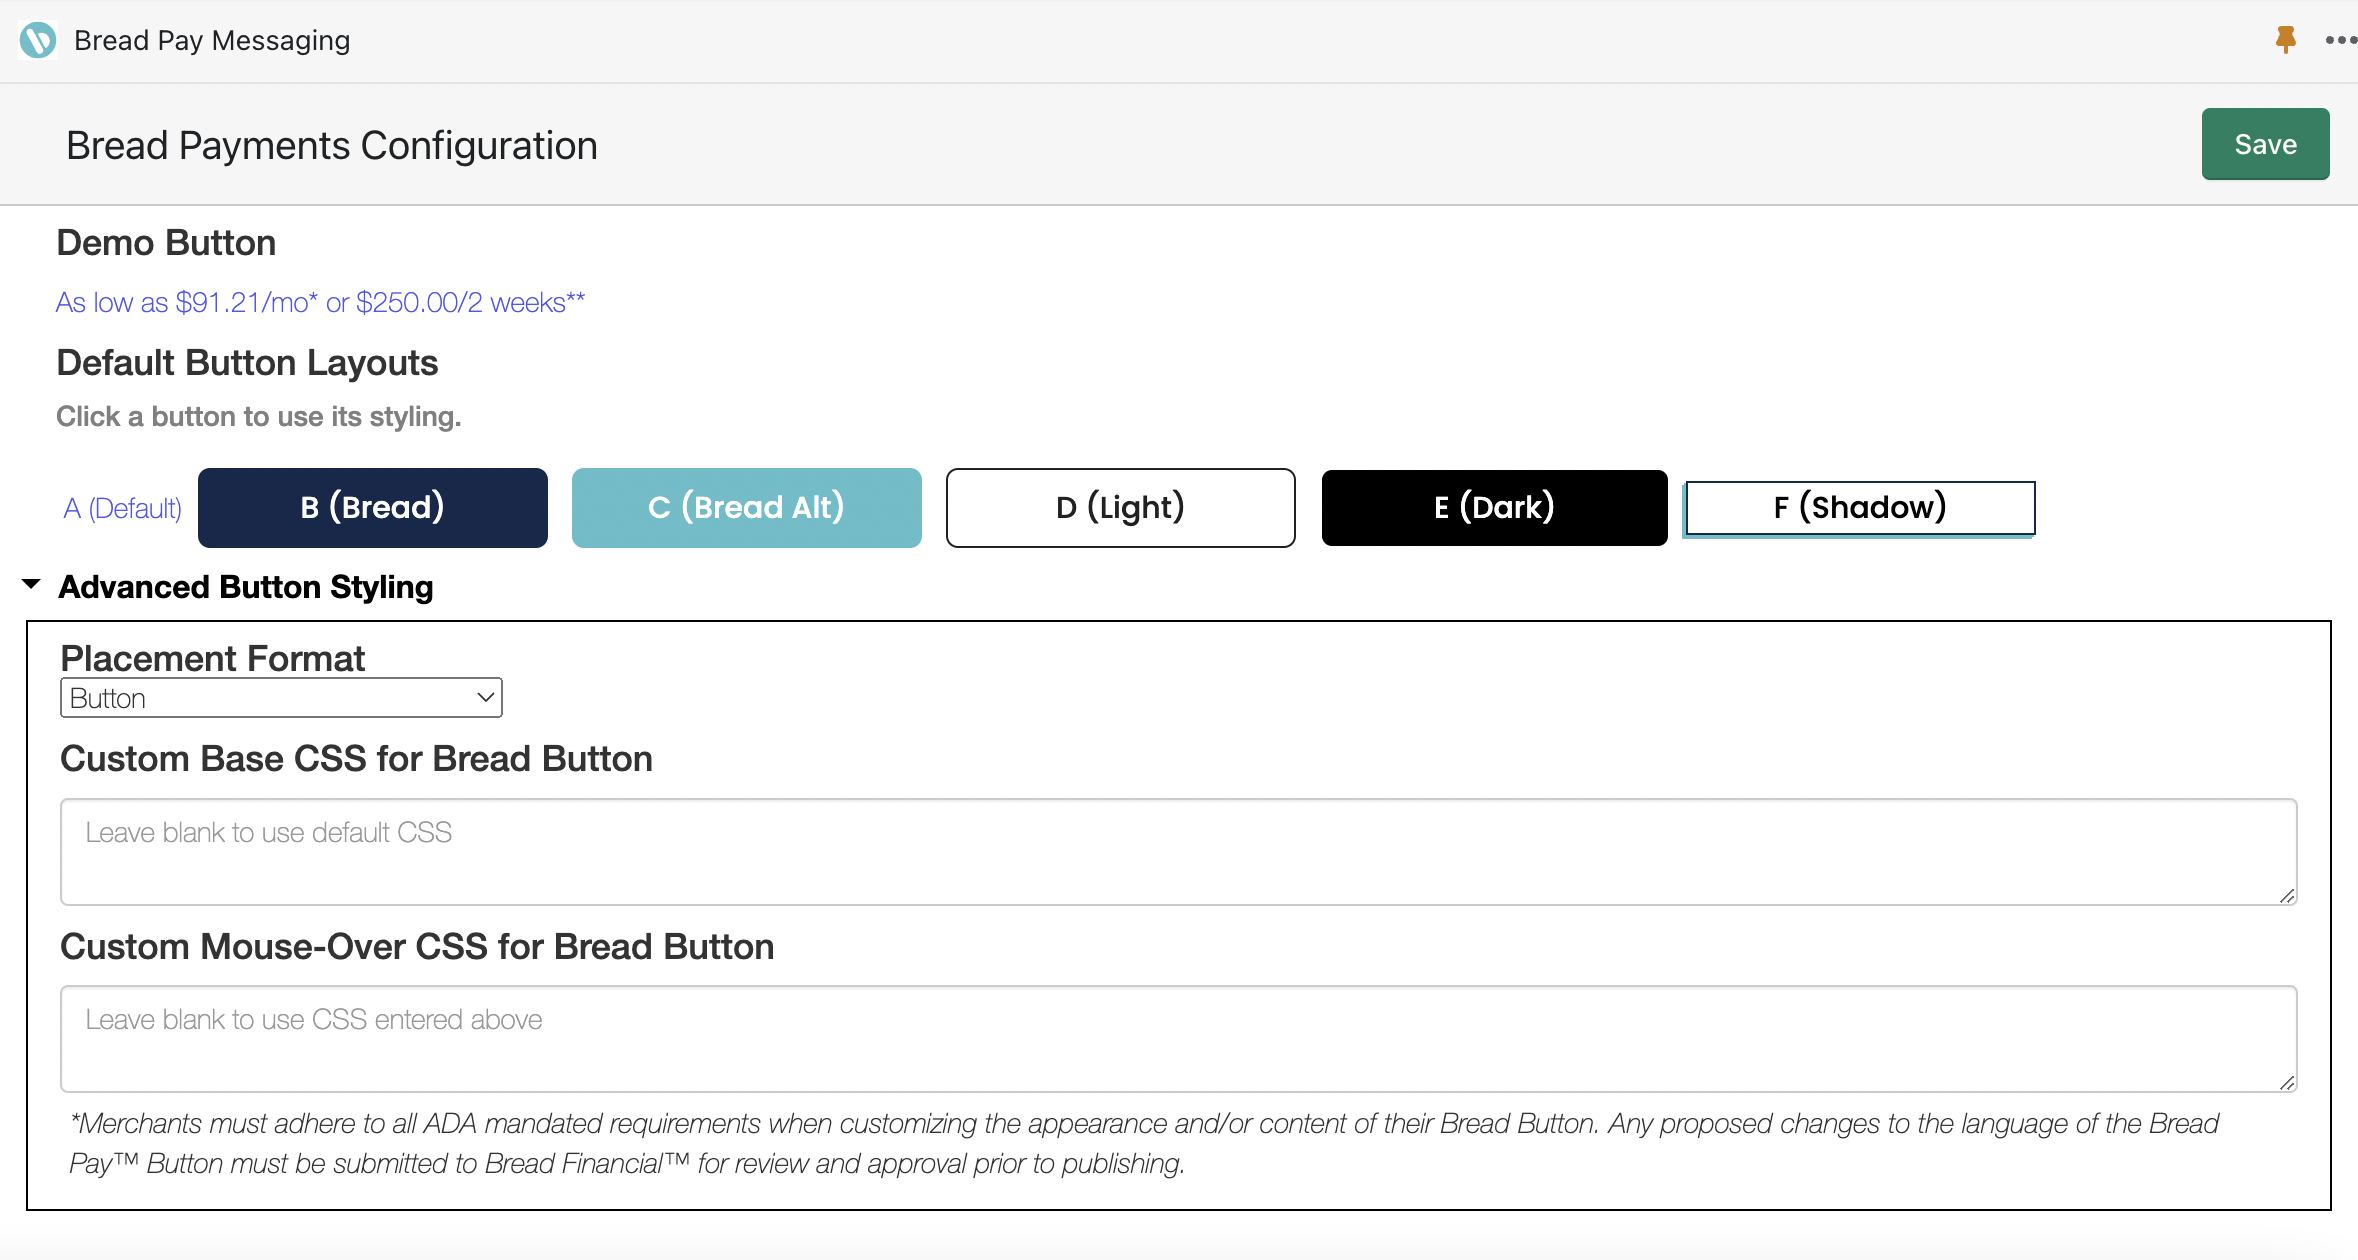Click the 'As low as $91.21/mo' demo link
The width and height of the screenshot is (2358, 1260).
pyautogui.click(x=320, y=302)
